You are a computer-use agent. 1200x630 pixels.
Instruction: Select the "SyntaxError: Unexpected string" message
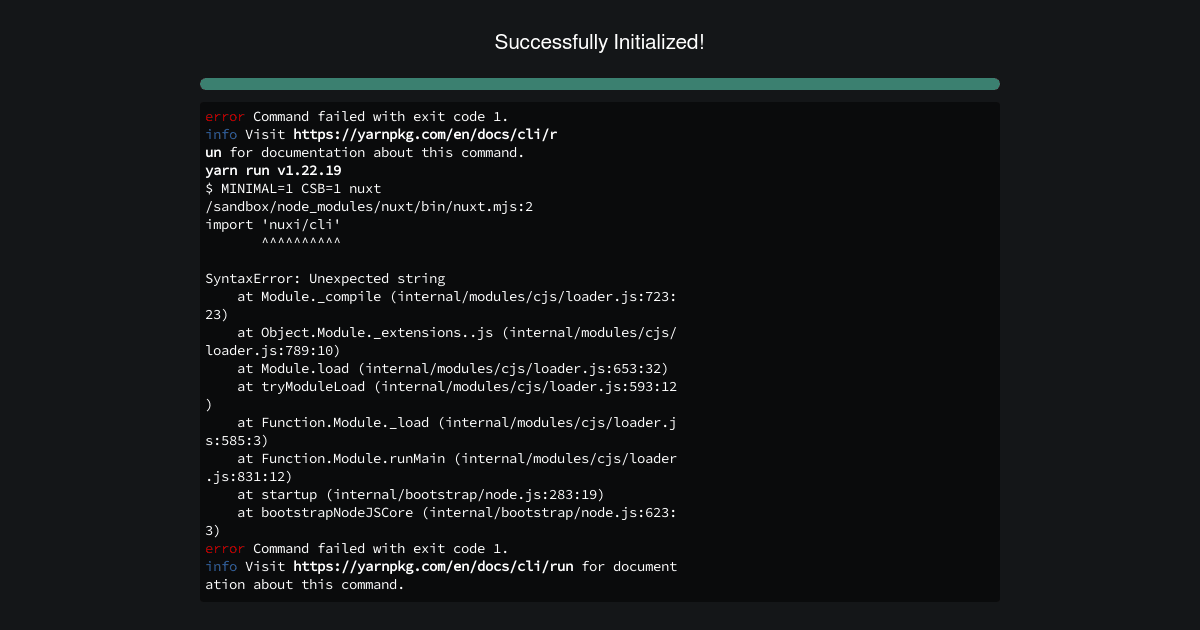coord(325,278)
